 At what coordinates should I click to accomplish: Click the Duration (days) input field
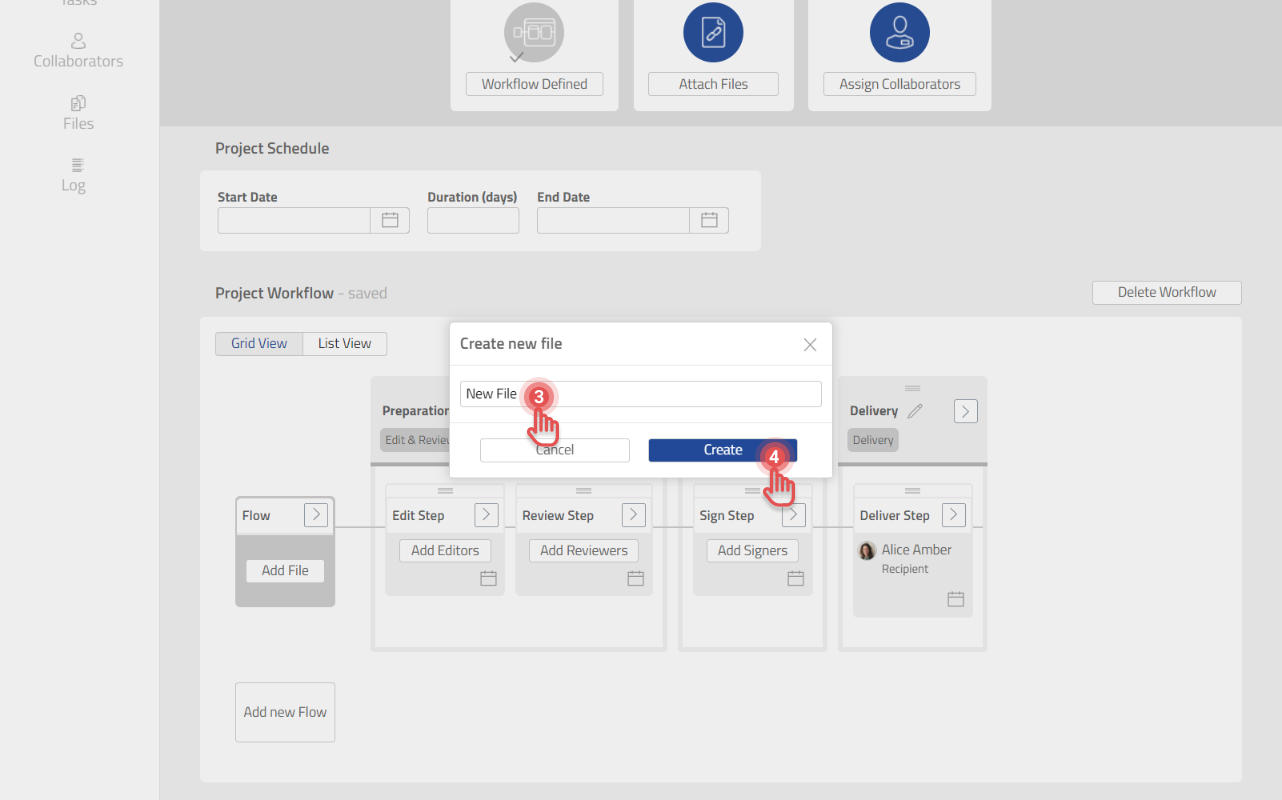pos(473,220)
